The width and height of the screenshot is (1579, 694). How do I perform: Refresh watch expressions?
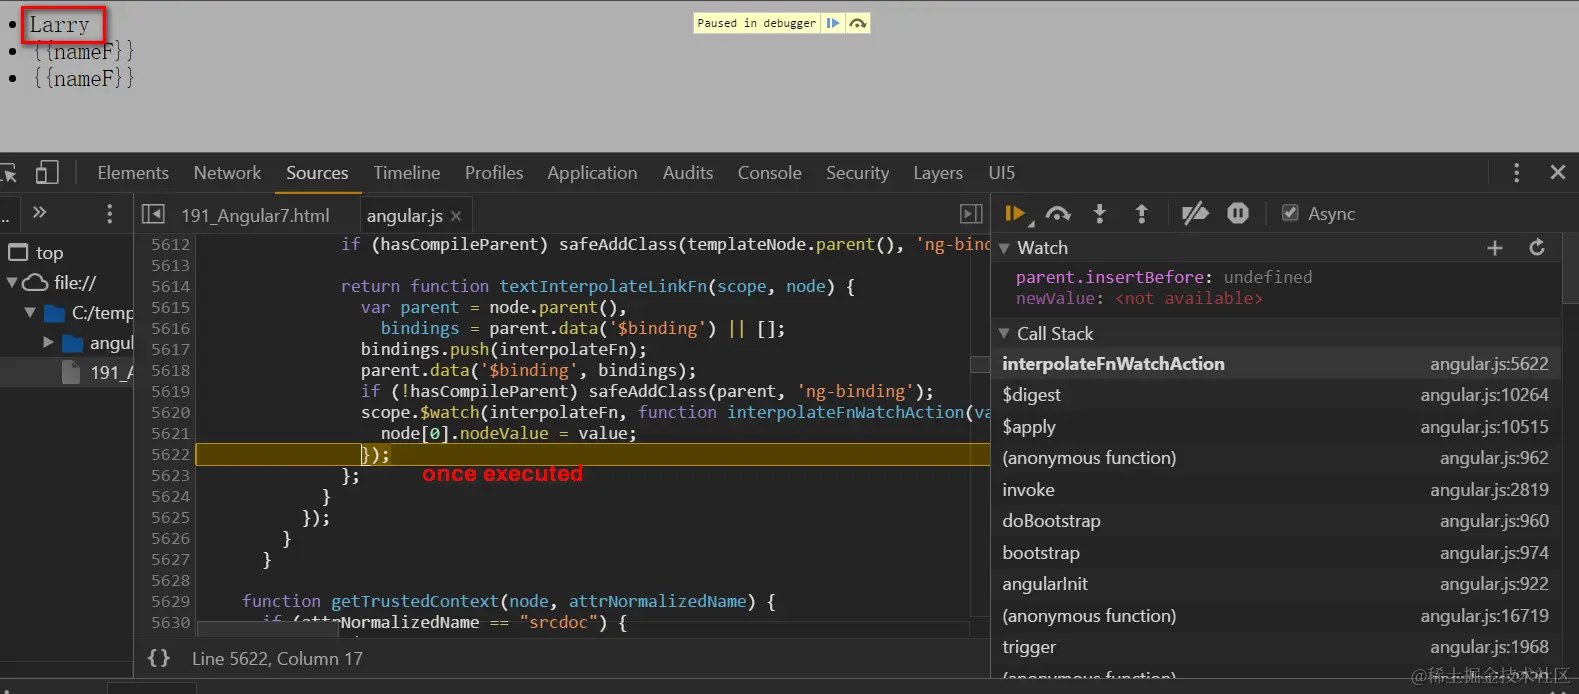coord(1537,247)
